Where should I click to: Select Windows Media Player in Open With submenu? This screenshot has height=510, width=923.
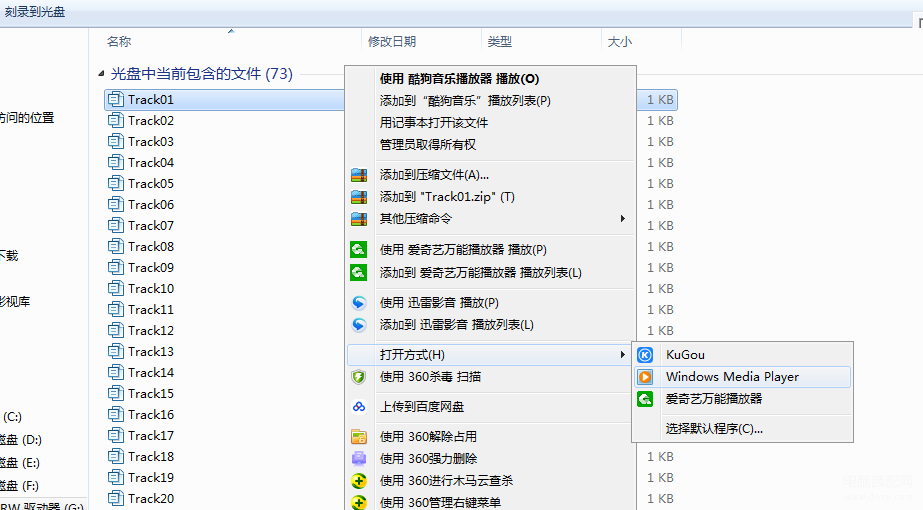click(x=742, y=377)
